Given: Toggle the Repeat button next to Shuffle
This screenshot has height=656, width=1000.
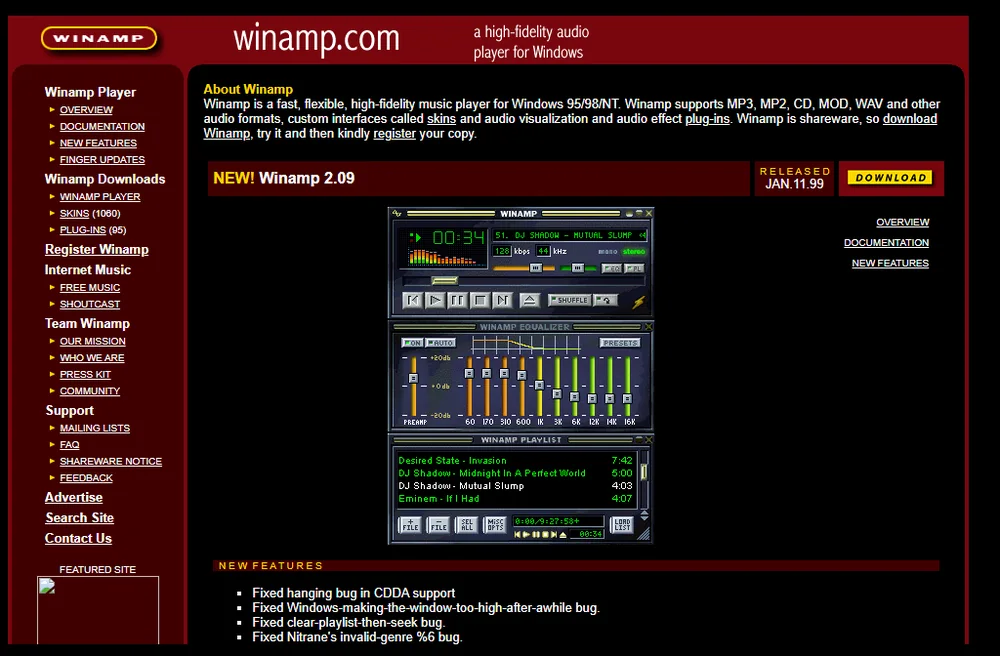Looking at the screenshot, I should point(605,300).
